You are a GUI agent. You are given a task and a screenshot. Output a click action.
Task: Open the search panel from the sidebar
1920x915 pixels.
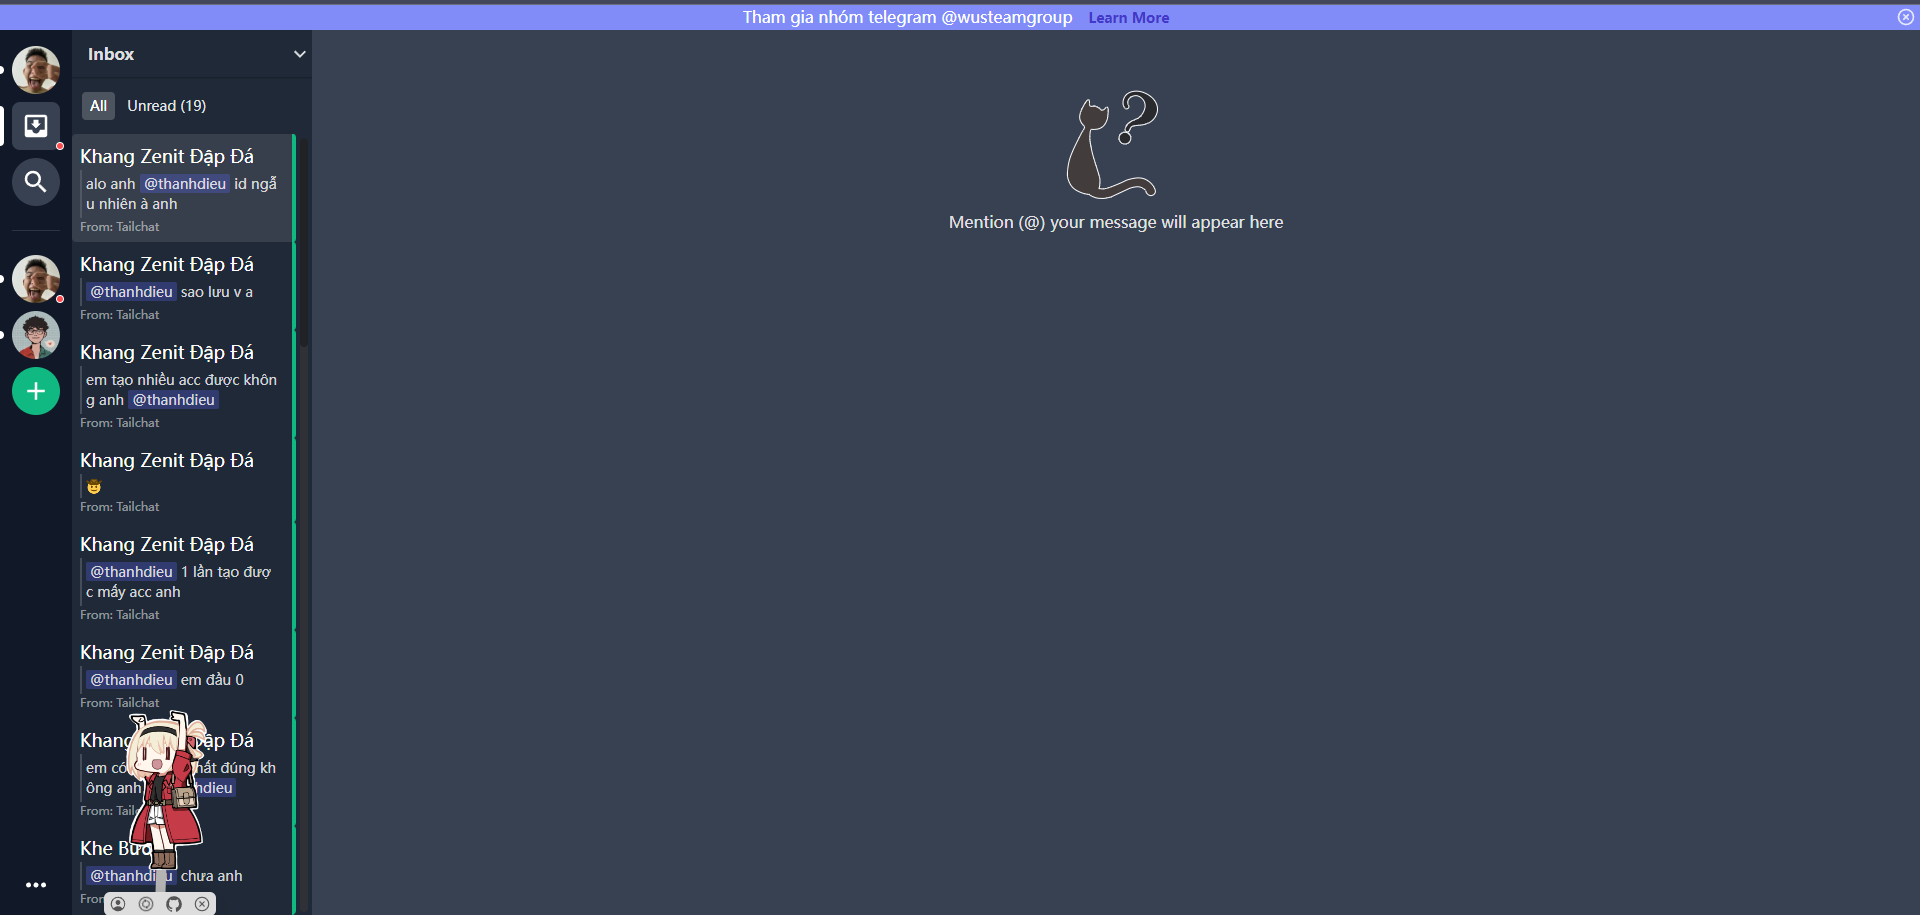point(36,182)
